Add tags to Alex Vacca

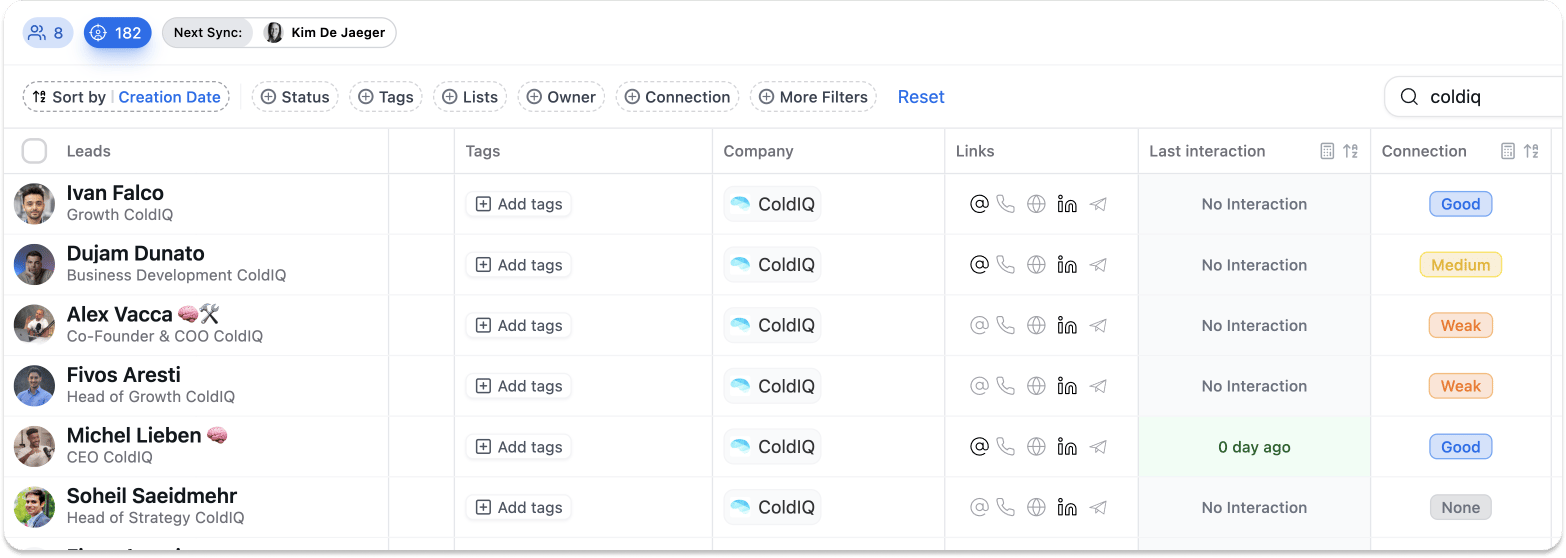point(518,325)
